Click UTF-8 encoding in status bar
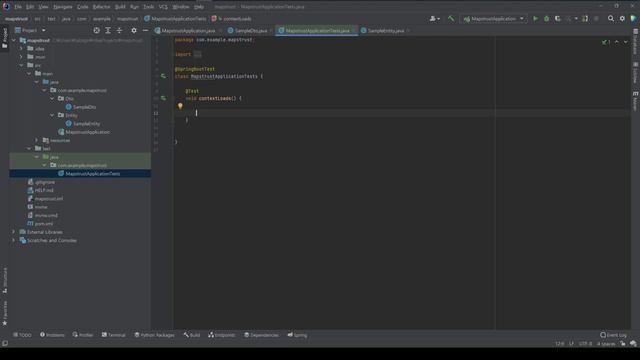Viewport: 640px width, 360px height. point(585,343)
